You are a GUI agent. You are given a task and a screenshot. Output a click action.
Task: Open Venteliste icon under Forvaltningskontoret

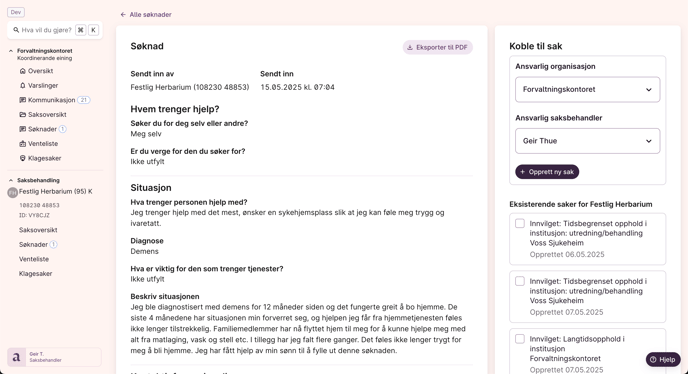click(23, 144)
